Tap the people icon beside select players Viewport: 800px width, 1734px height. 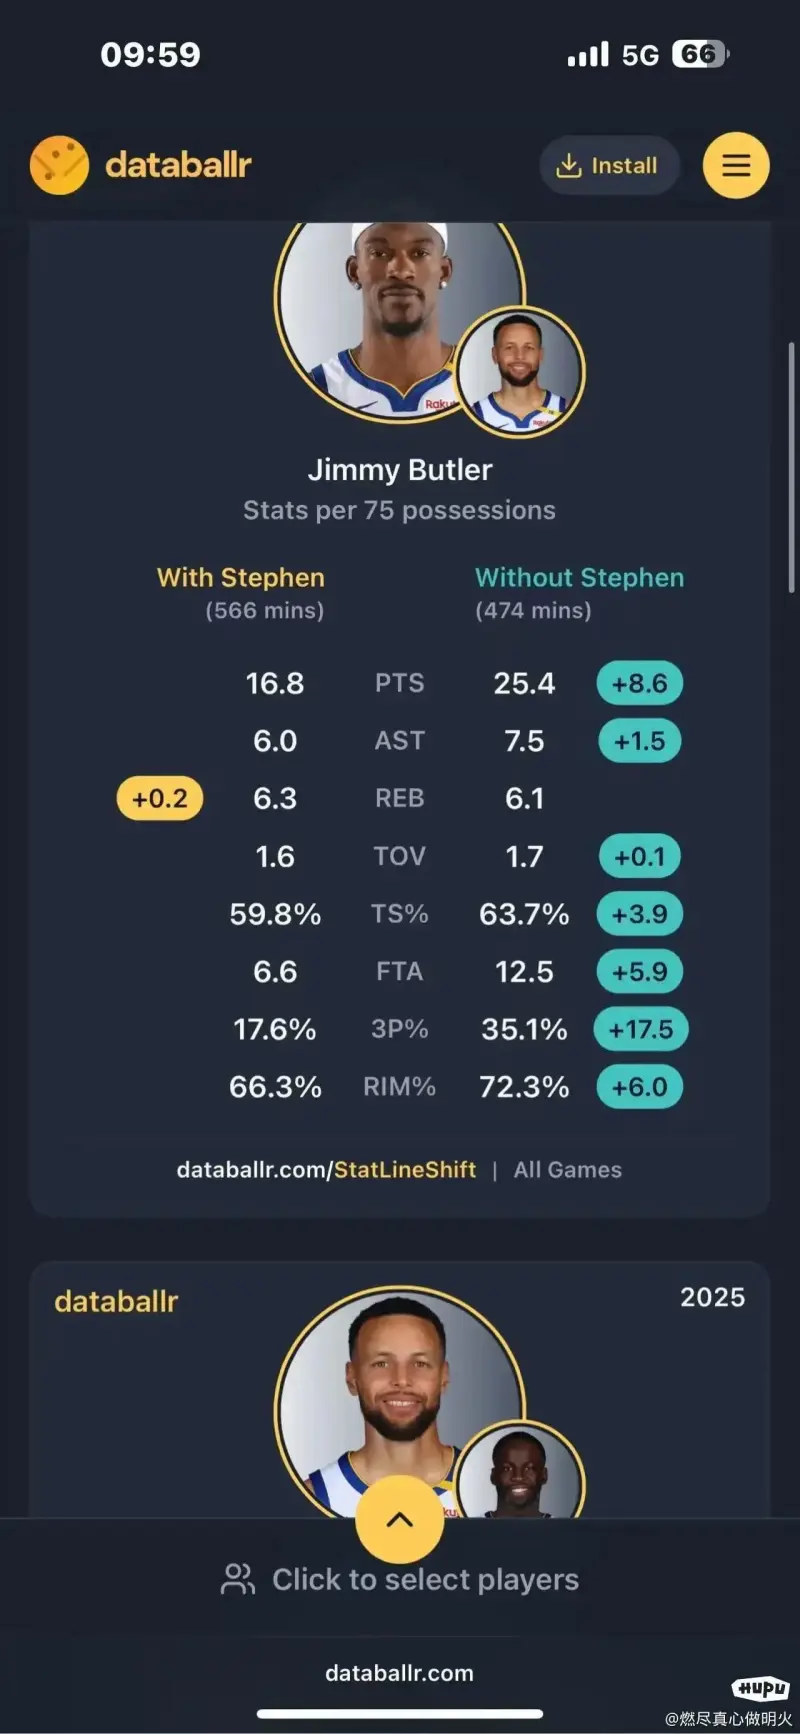point(238,1579)
